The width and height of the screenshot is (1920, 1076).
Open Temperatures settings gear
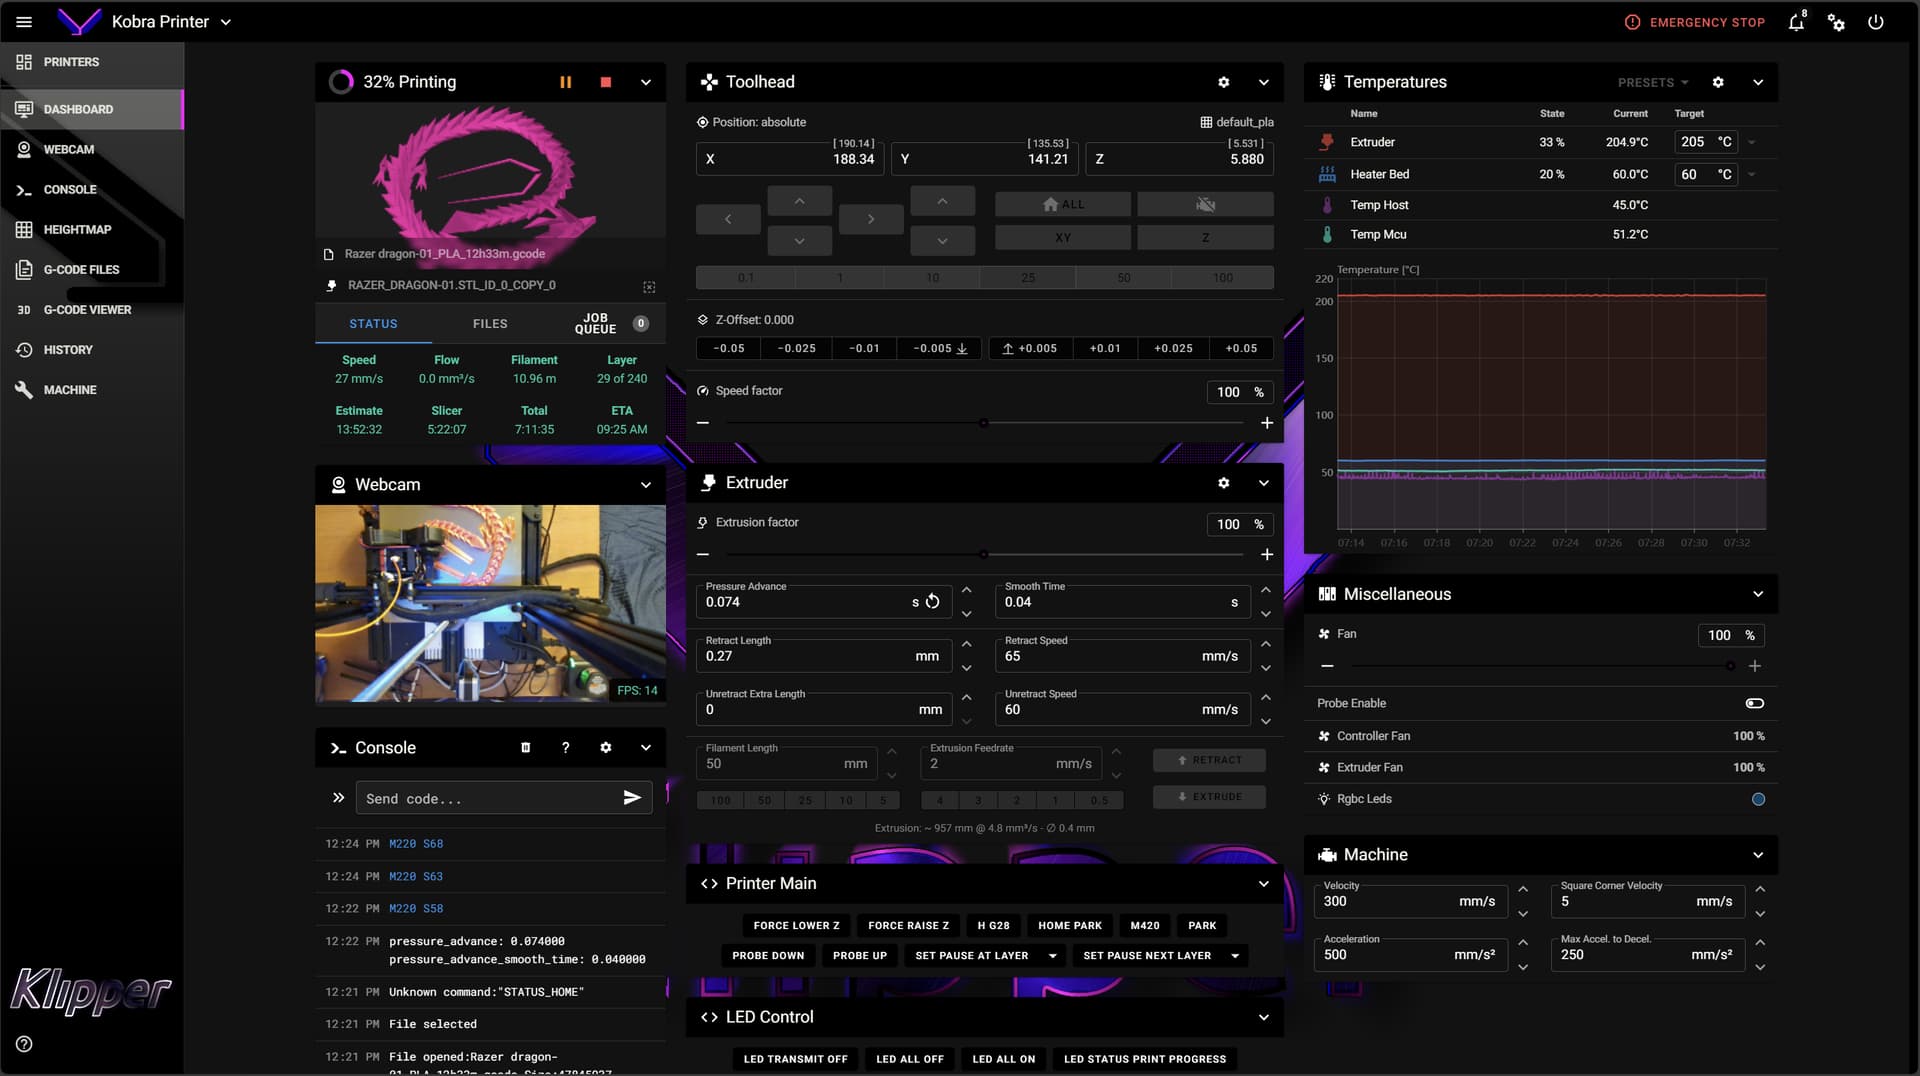[1718, 82]
